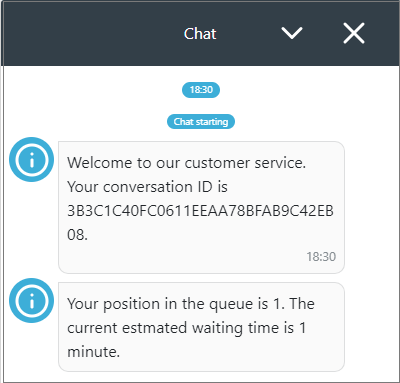Image resolution: width=400 pixels, height=383 pixels.
Task: Click the info icon beside the Welcome message
Action: [31, 159]
